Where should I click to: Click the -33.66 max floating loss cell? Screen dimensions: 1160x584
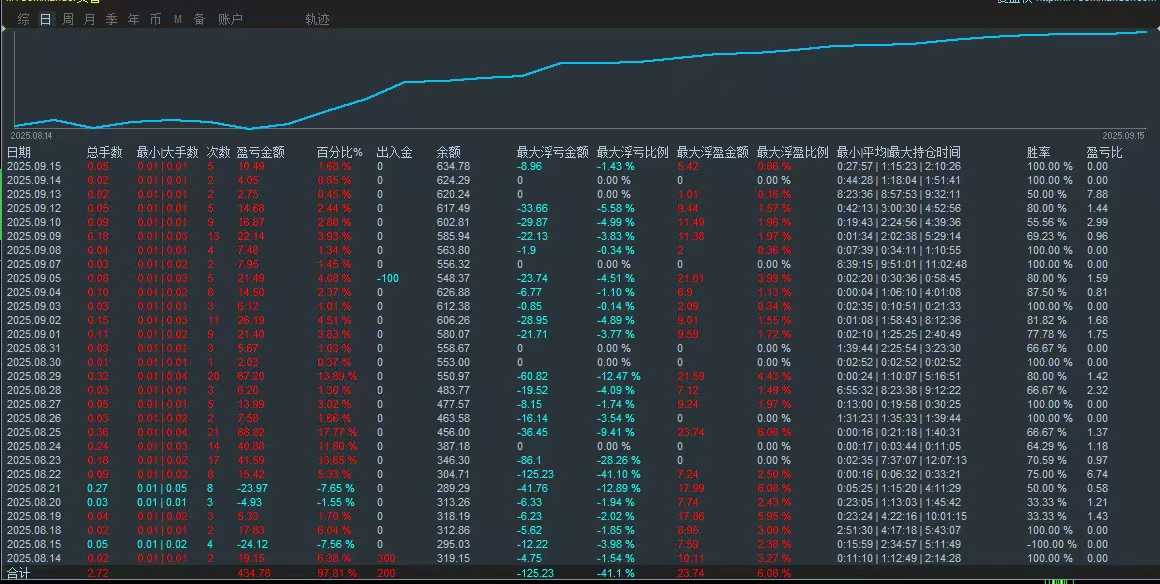532,208
